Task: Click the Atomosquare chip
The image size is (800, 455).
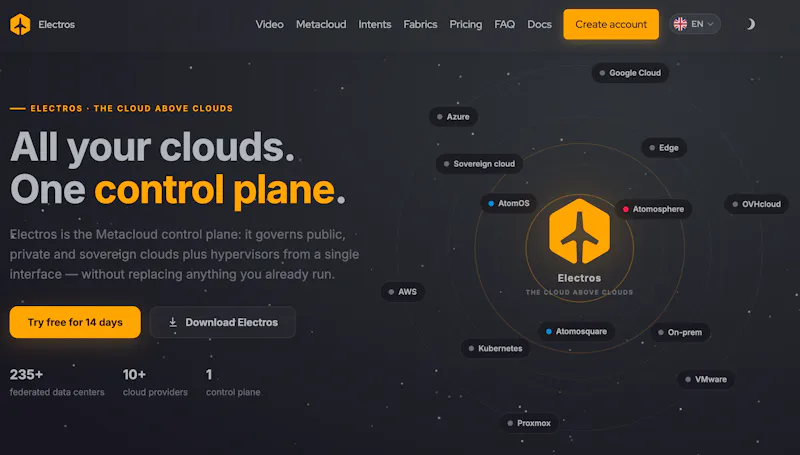Action: 577,332
